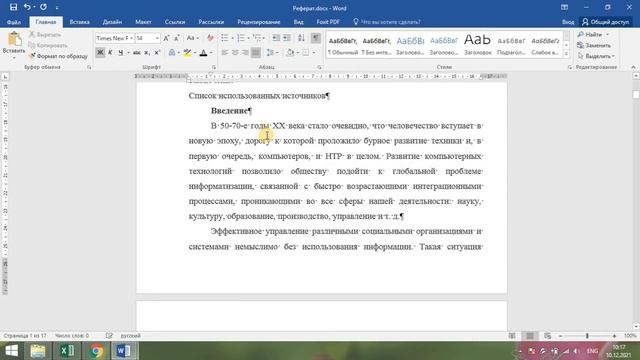Open the font color dropdown arrow

211,53
